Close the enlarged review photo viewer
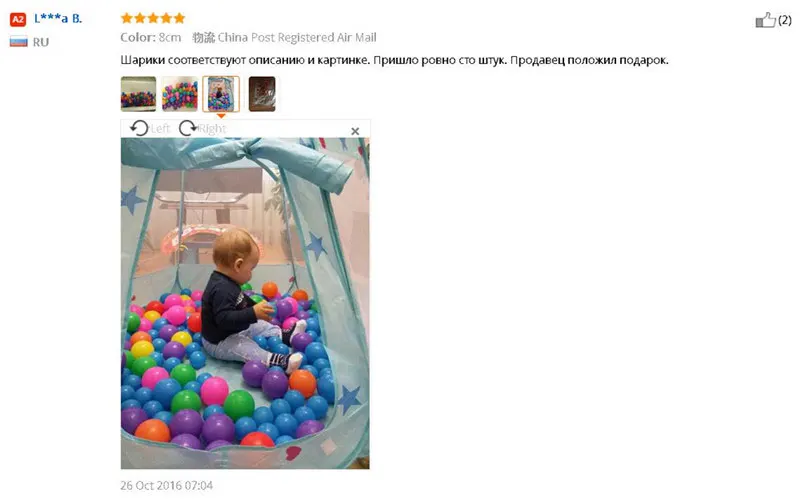This screenshot has width=800, height=500. [355, 131]
